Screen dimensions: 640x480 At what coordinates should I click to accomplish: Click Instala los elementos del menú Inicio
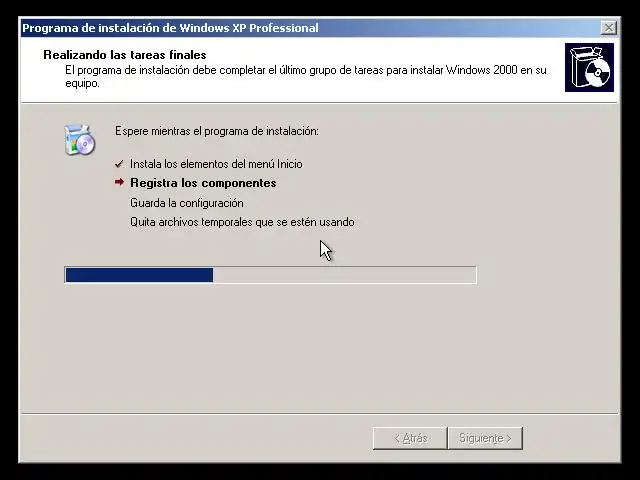click(216, 164)
